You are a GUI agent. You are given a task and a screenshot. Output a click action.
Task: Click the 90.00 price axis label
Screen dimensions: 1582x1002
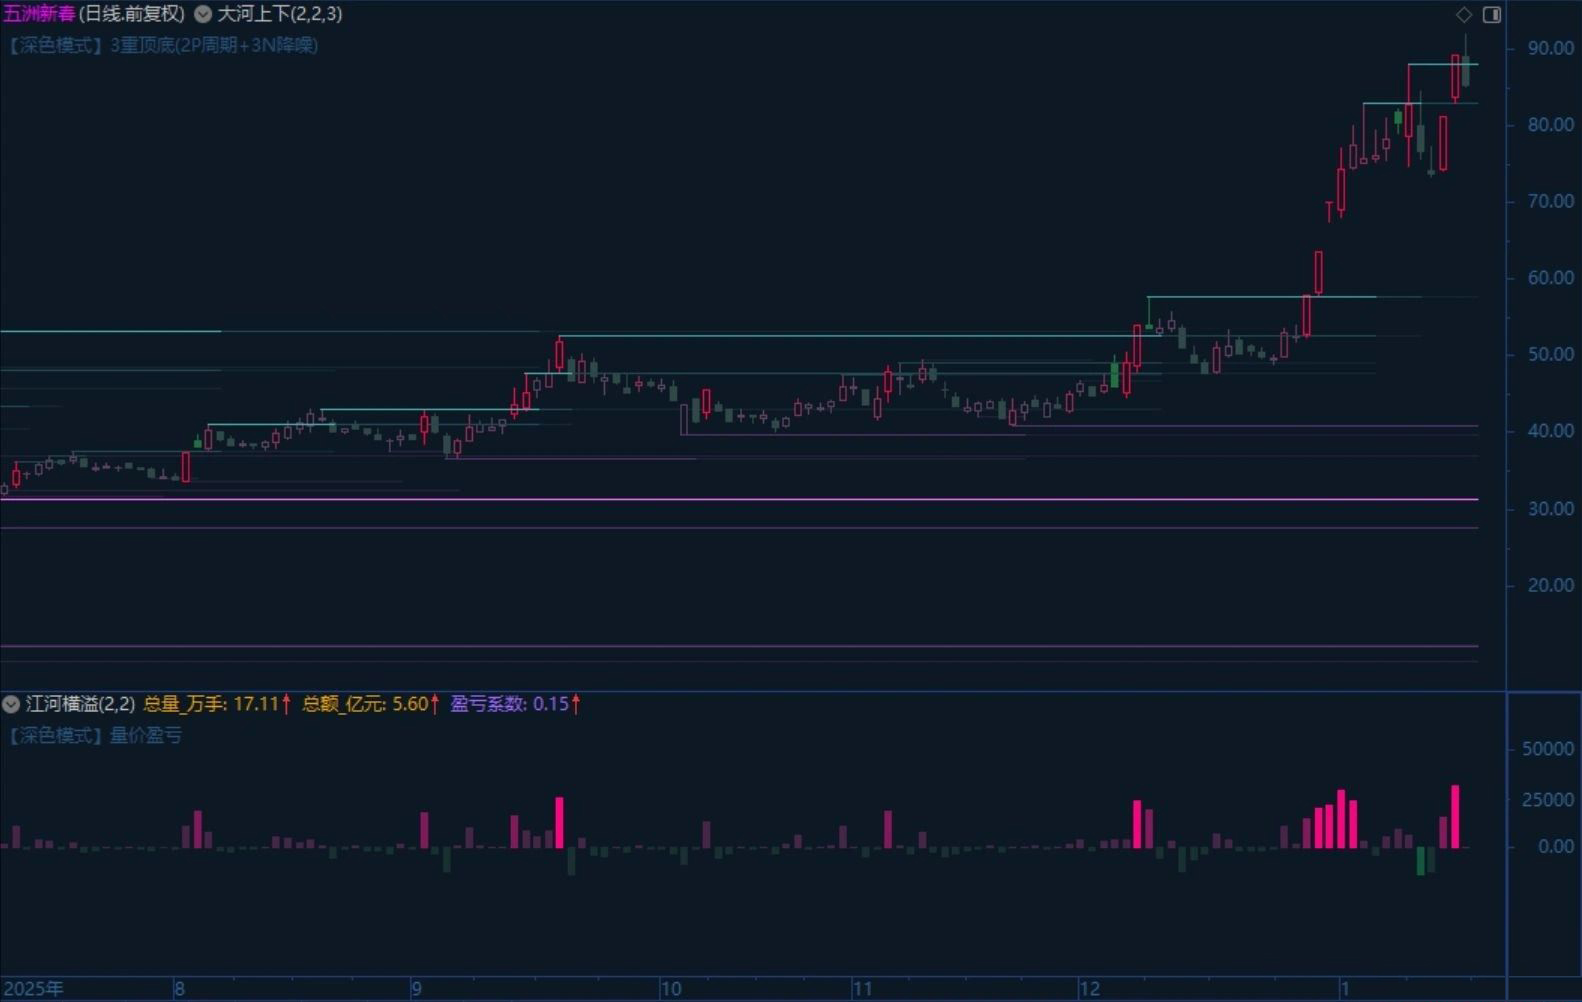pos(1550,48)
